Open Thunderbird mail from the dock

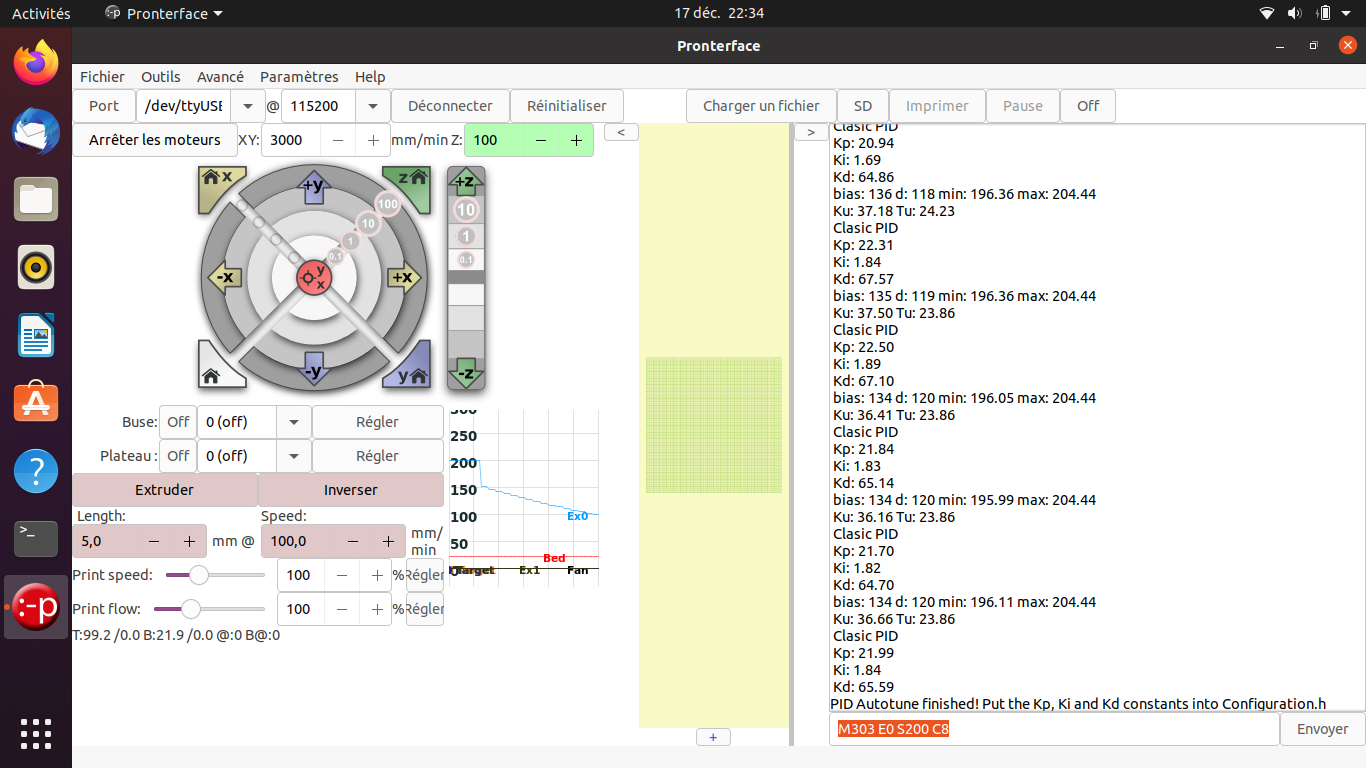[x=36, y=131]
